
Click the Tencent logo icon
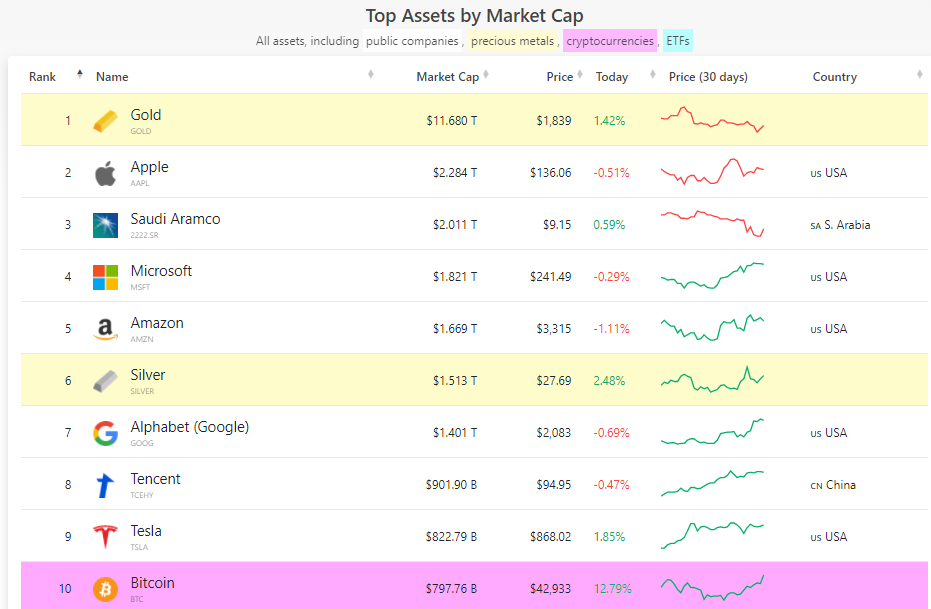pyautogui.click(x=105, y=485)
